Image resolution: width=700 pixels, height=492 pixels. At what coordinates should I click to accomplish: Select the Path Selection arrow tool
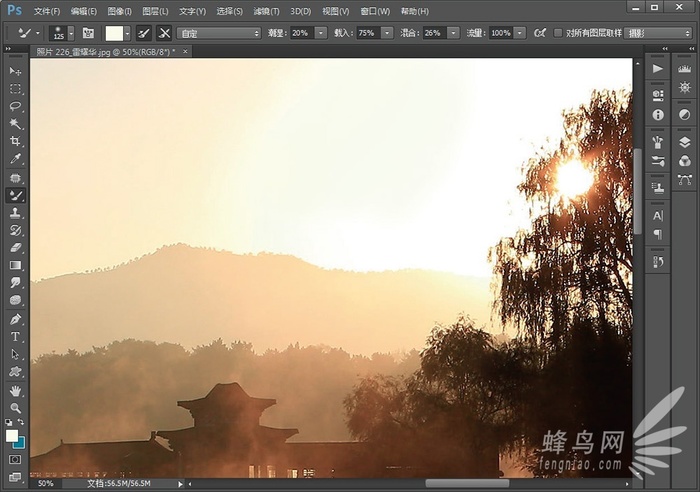tap(15, 354)
